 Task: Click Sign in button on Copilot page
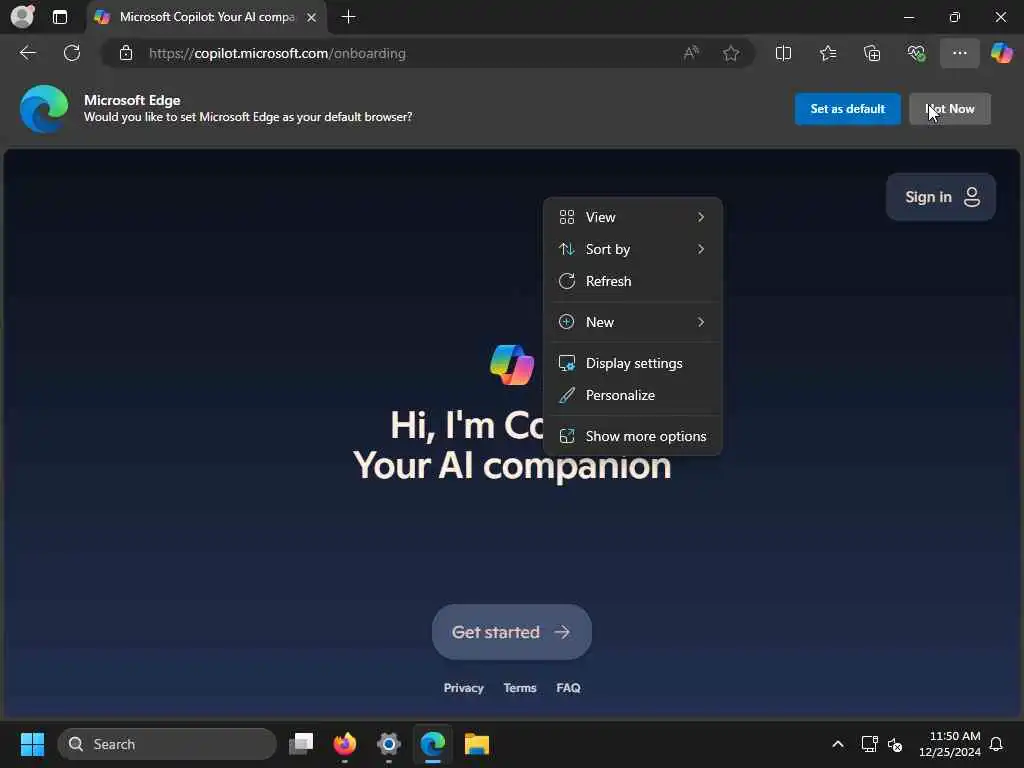[x=940, y=197]
